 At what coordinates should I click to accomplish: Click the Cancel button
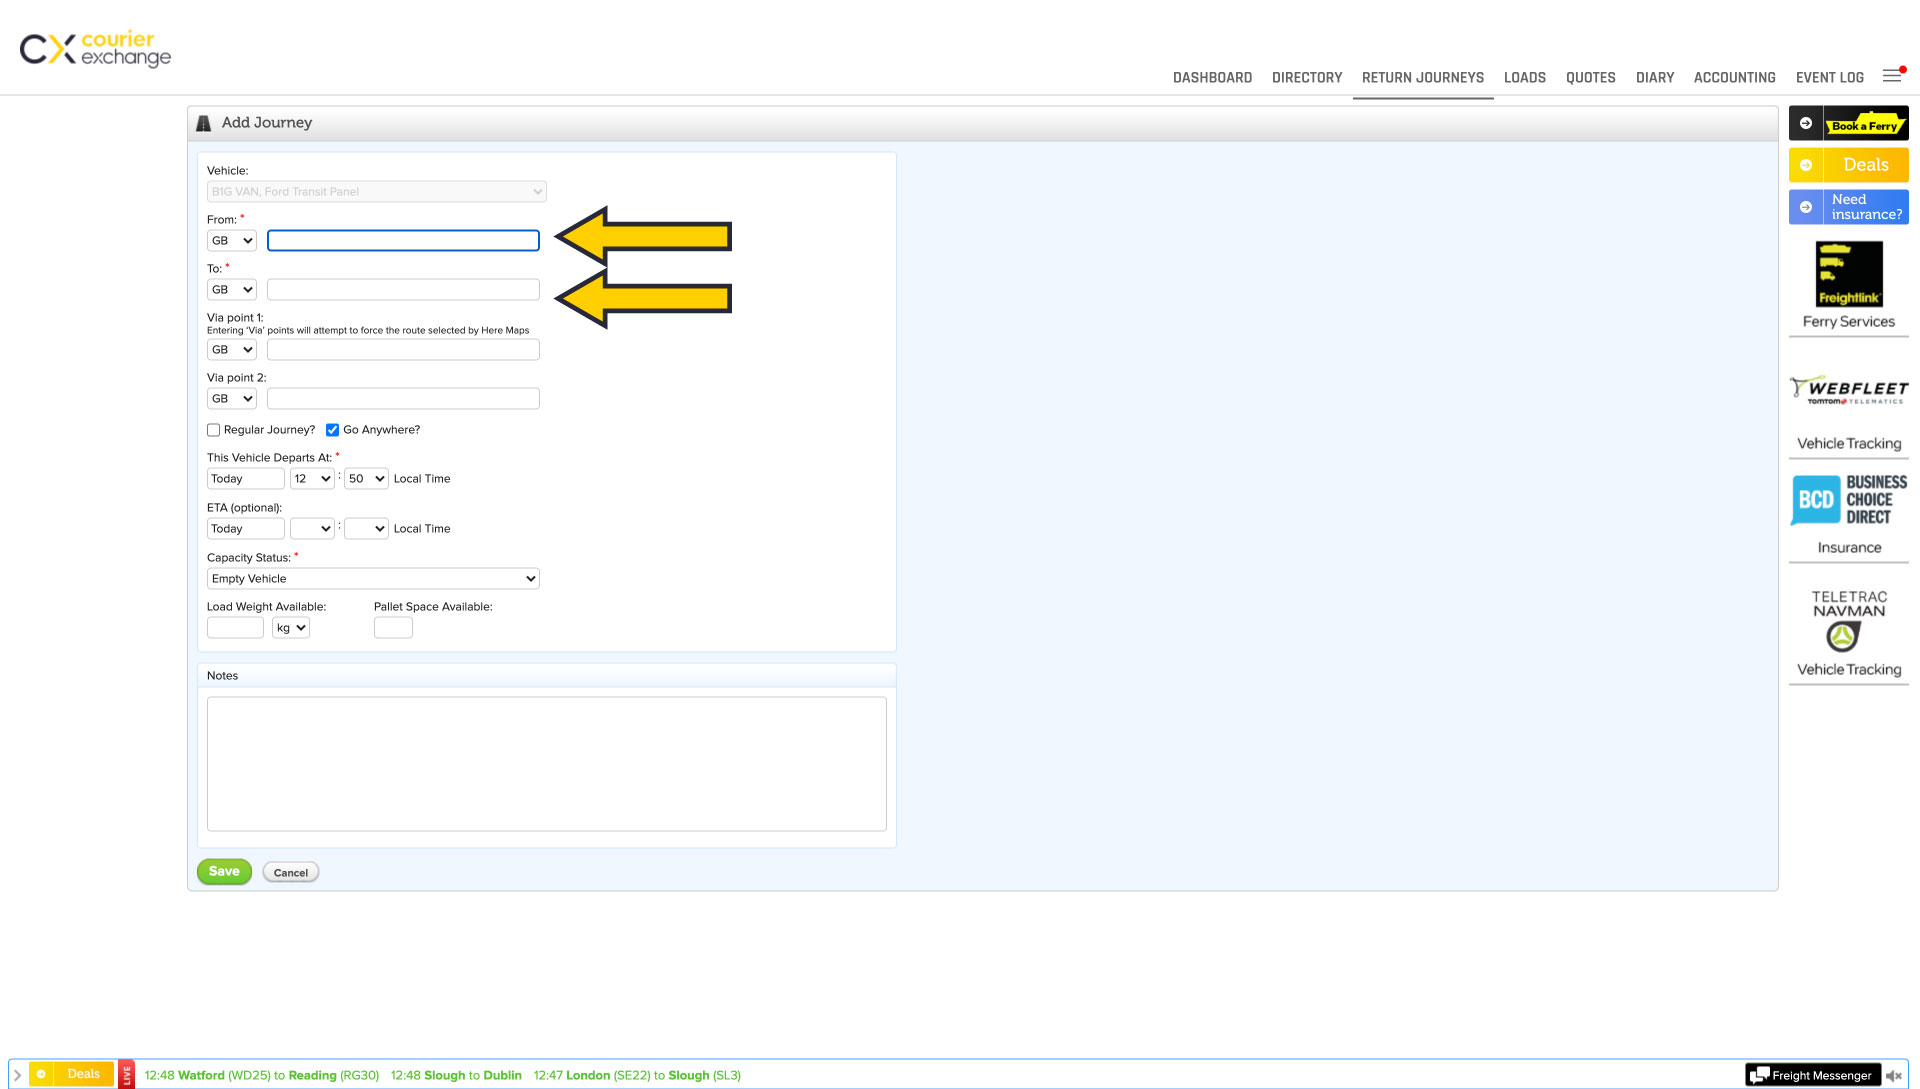(x=291, y=873)
